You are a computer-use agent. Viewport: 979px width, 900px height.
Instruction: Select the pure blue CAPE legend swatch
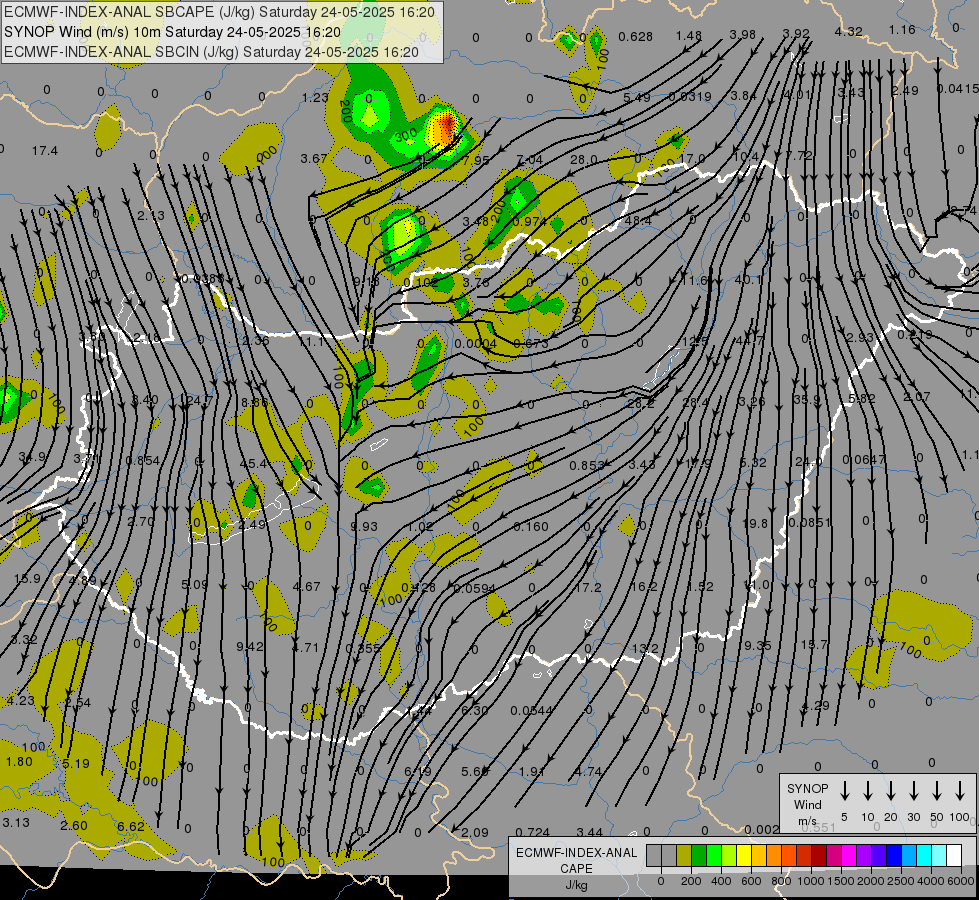[x=894, y=855]
